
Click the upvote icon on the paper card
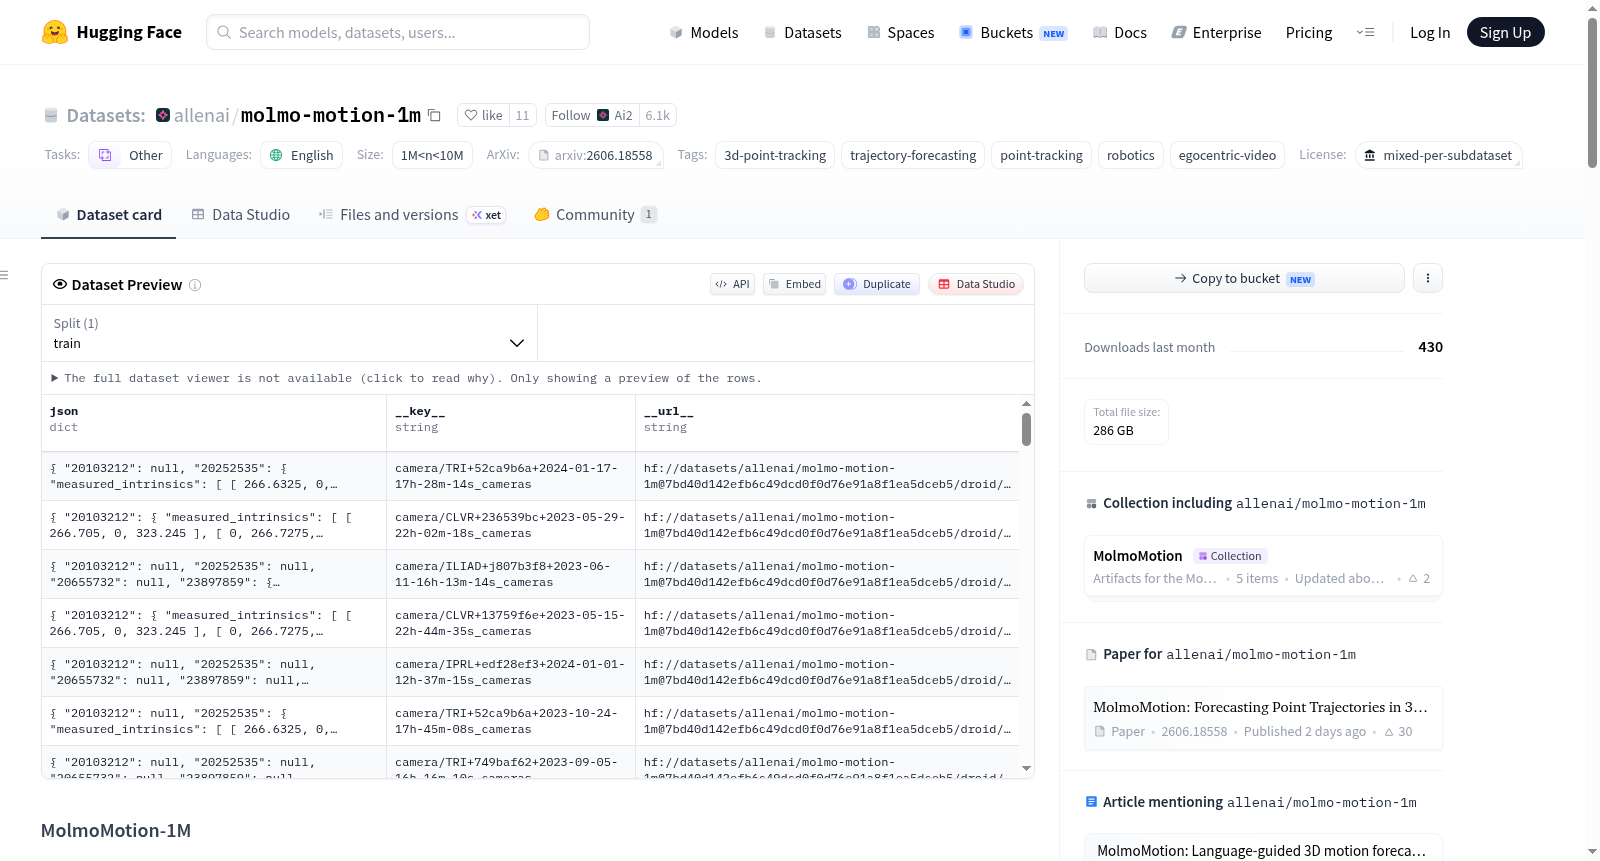pyautogui.click(x=1389, y=732)
